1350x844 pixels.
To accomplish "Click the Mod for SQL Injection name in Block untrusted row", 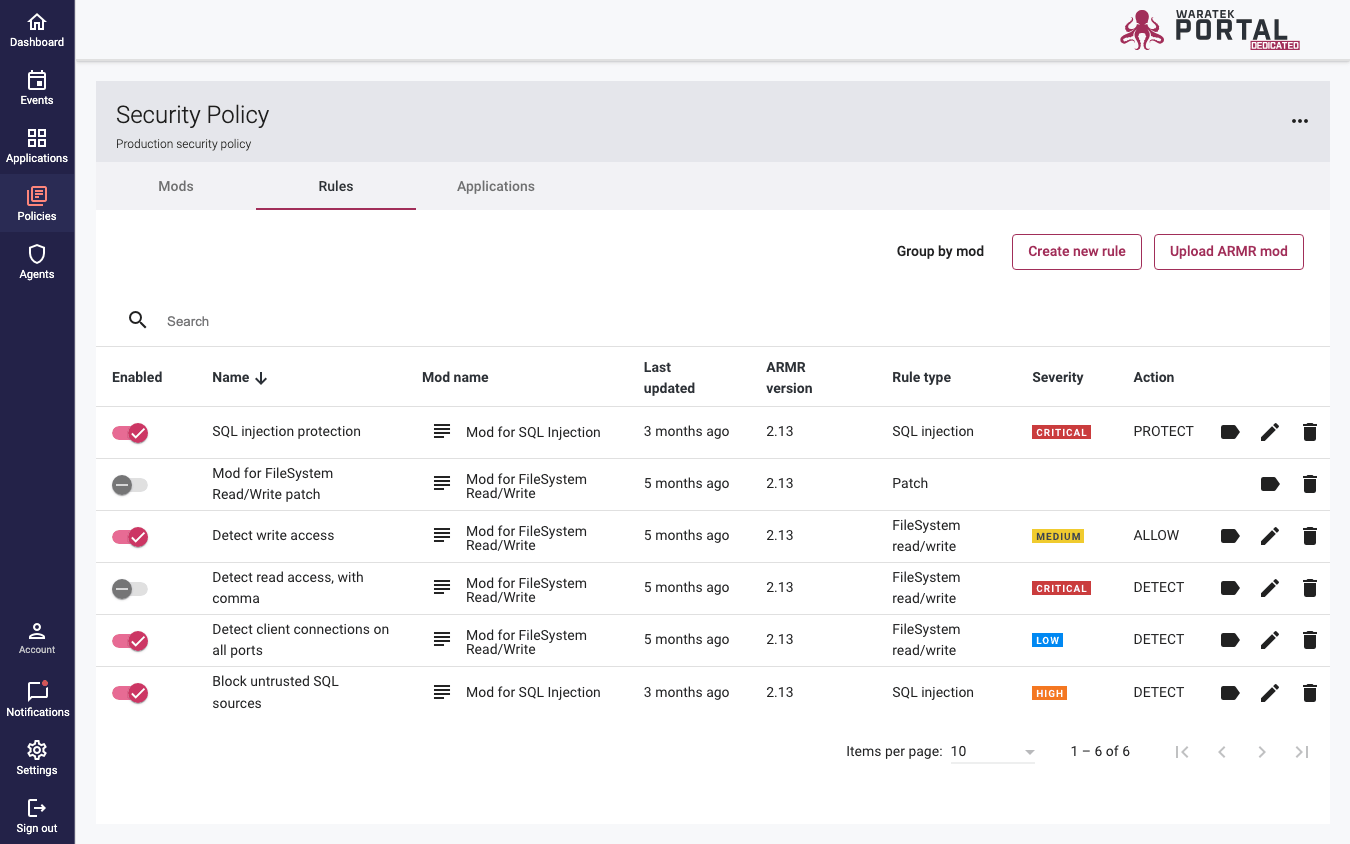I will click(533, 692).
